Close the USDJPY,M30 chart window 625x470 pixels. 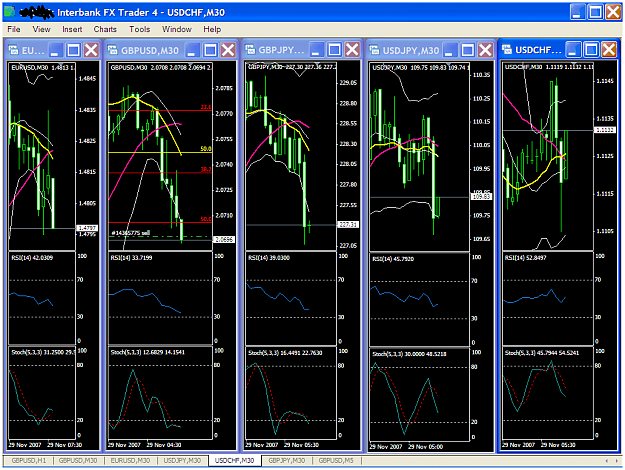[x=485, y=50]
